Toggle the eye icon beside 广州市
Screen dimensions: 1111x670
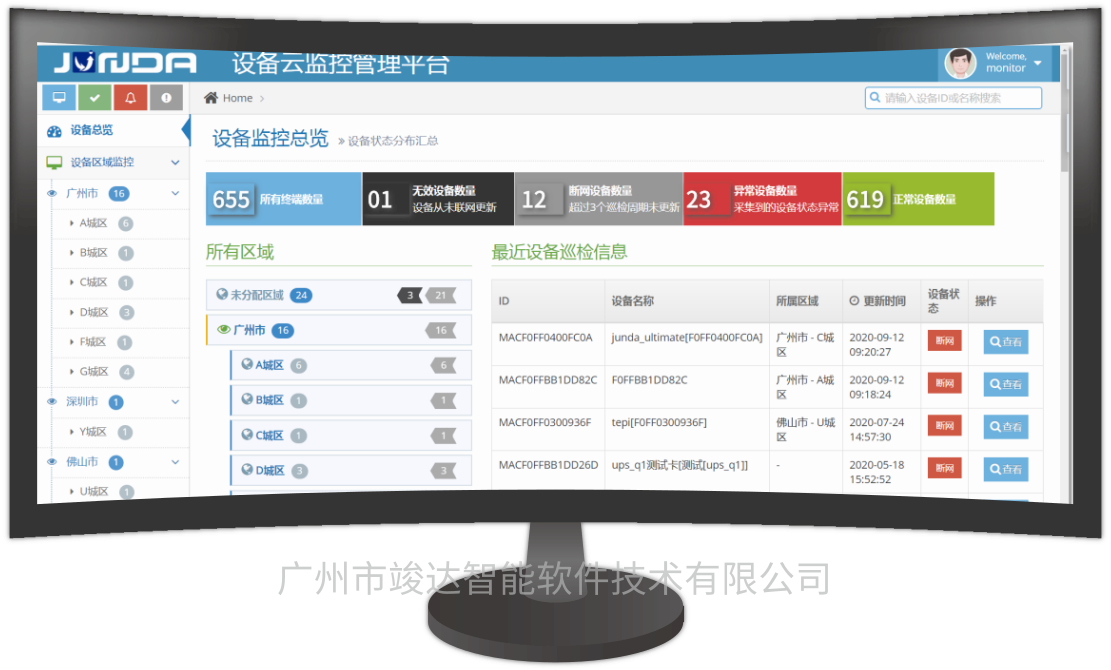[x=50, y=194]
